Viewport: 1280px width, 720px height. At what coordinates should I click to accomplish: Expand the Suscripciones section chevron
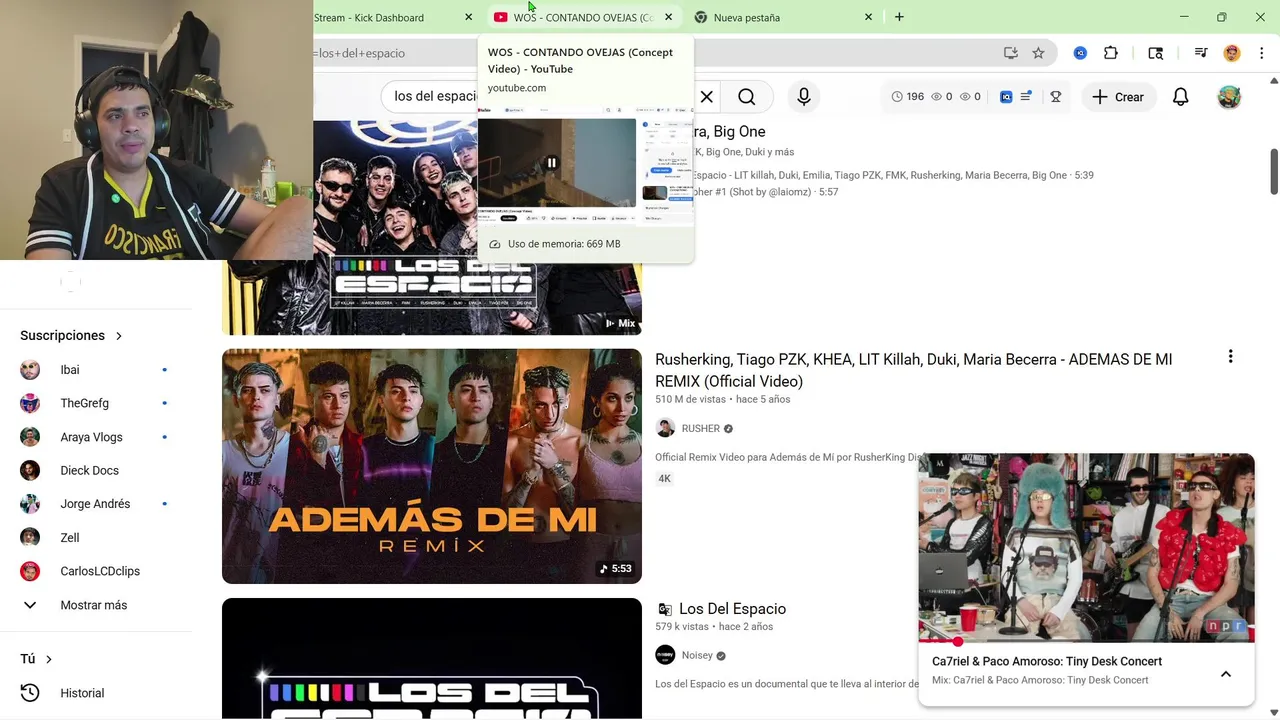point(119,336)
